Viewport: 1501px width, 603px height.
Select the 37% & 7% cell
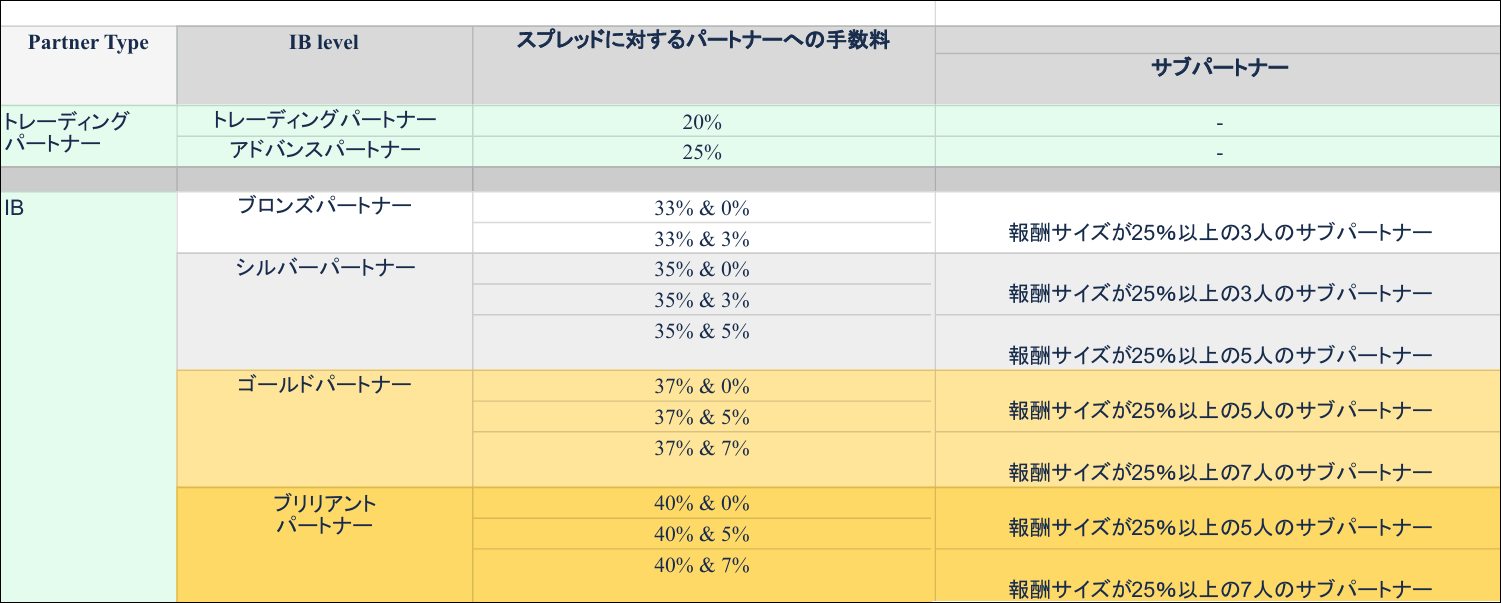pyautogui.click(x=702, y=449)
